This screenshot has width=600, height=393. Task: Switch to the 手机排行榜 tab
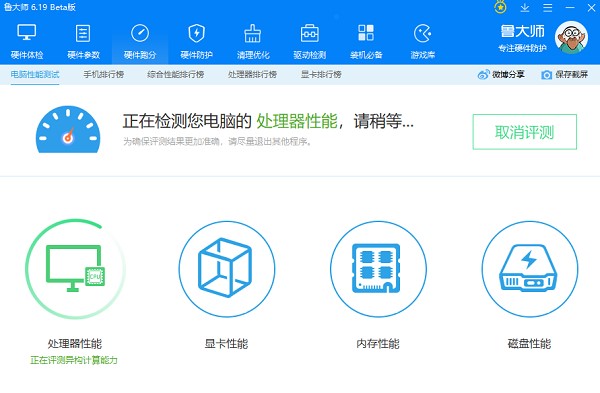click(104, 74)
